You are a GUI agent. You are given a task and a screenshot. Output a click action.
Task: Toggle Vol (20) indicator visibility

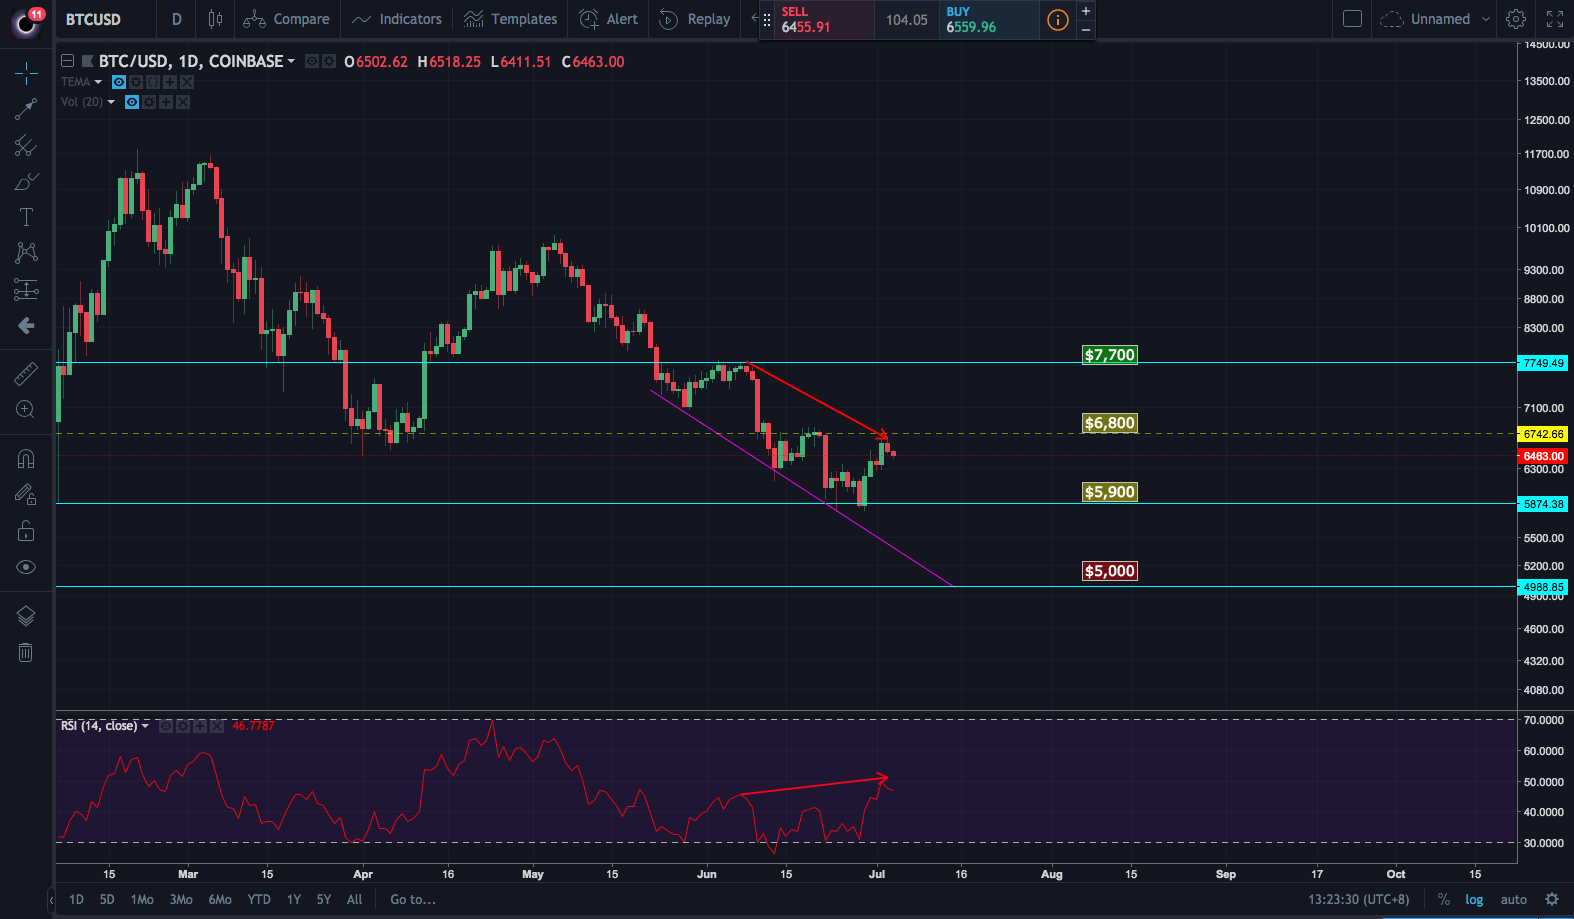(132, 102)
